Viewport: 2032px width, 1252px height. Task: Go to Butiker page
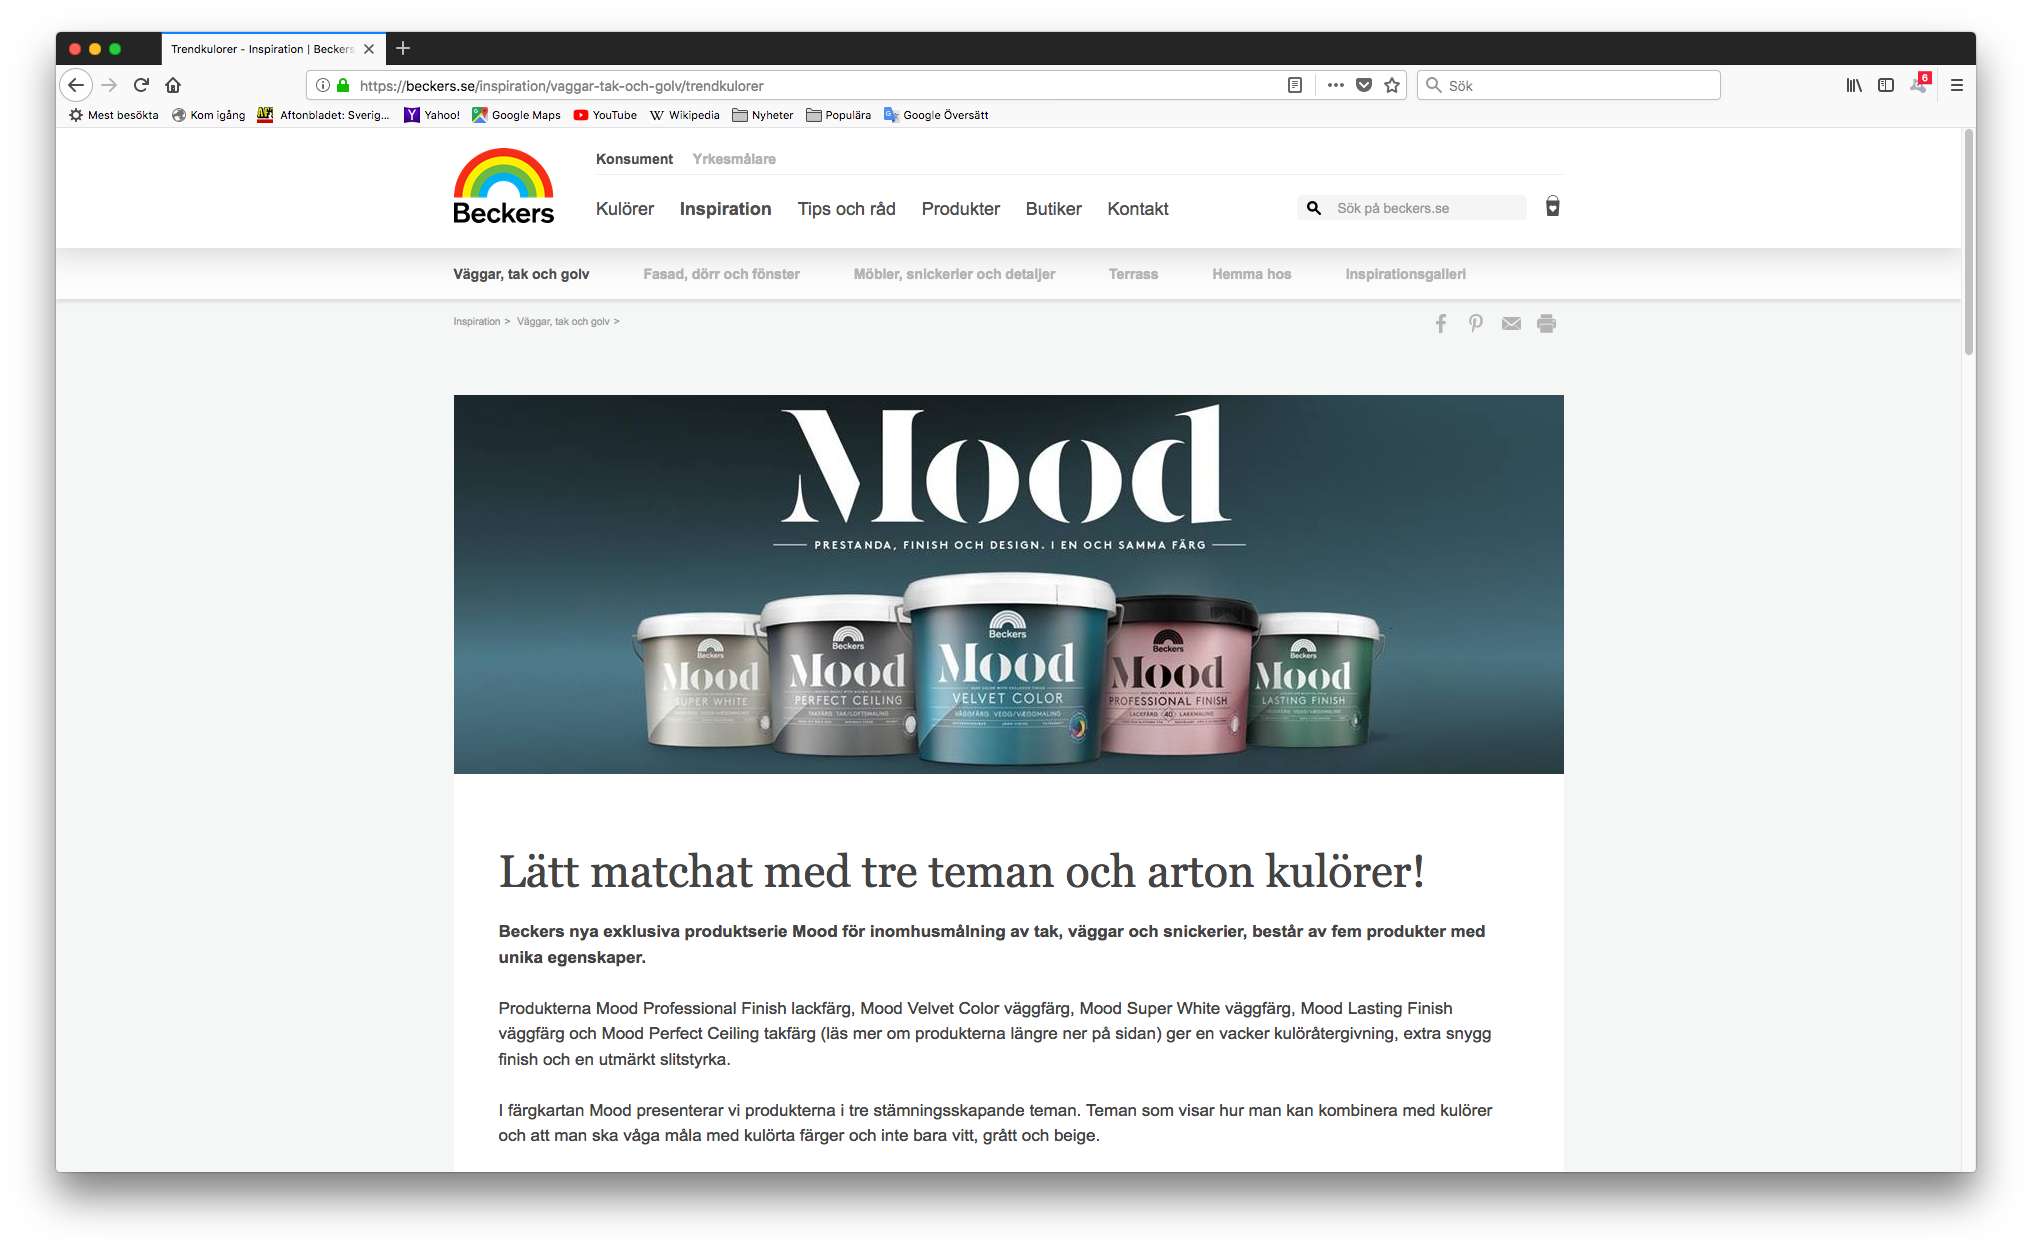[1053, 208]
